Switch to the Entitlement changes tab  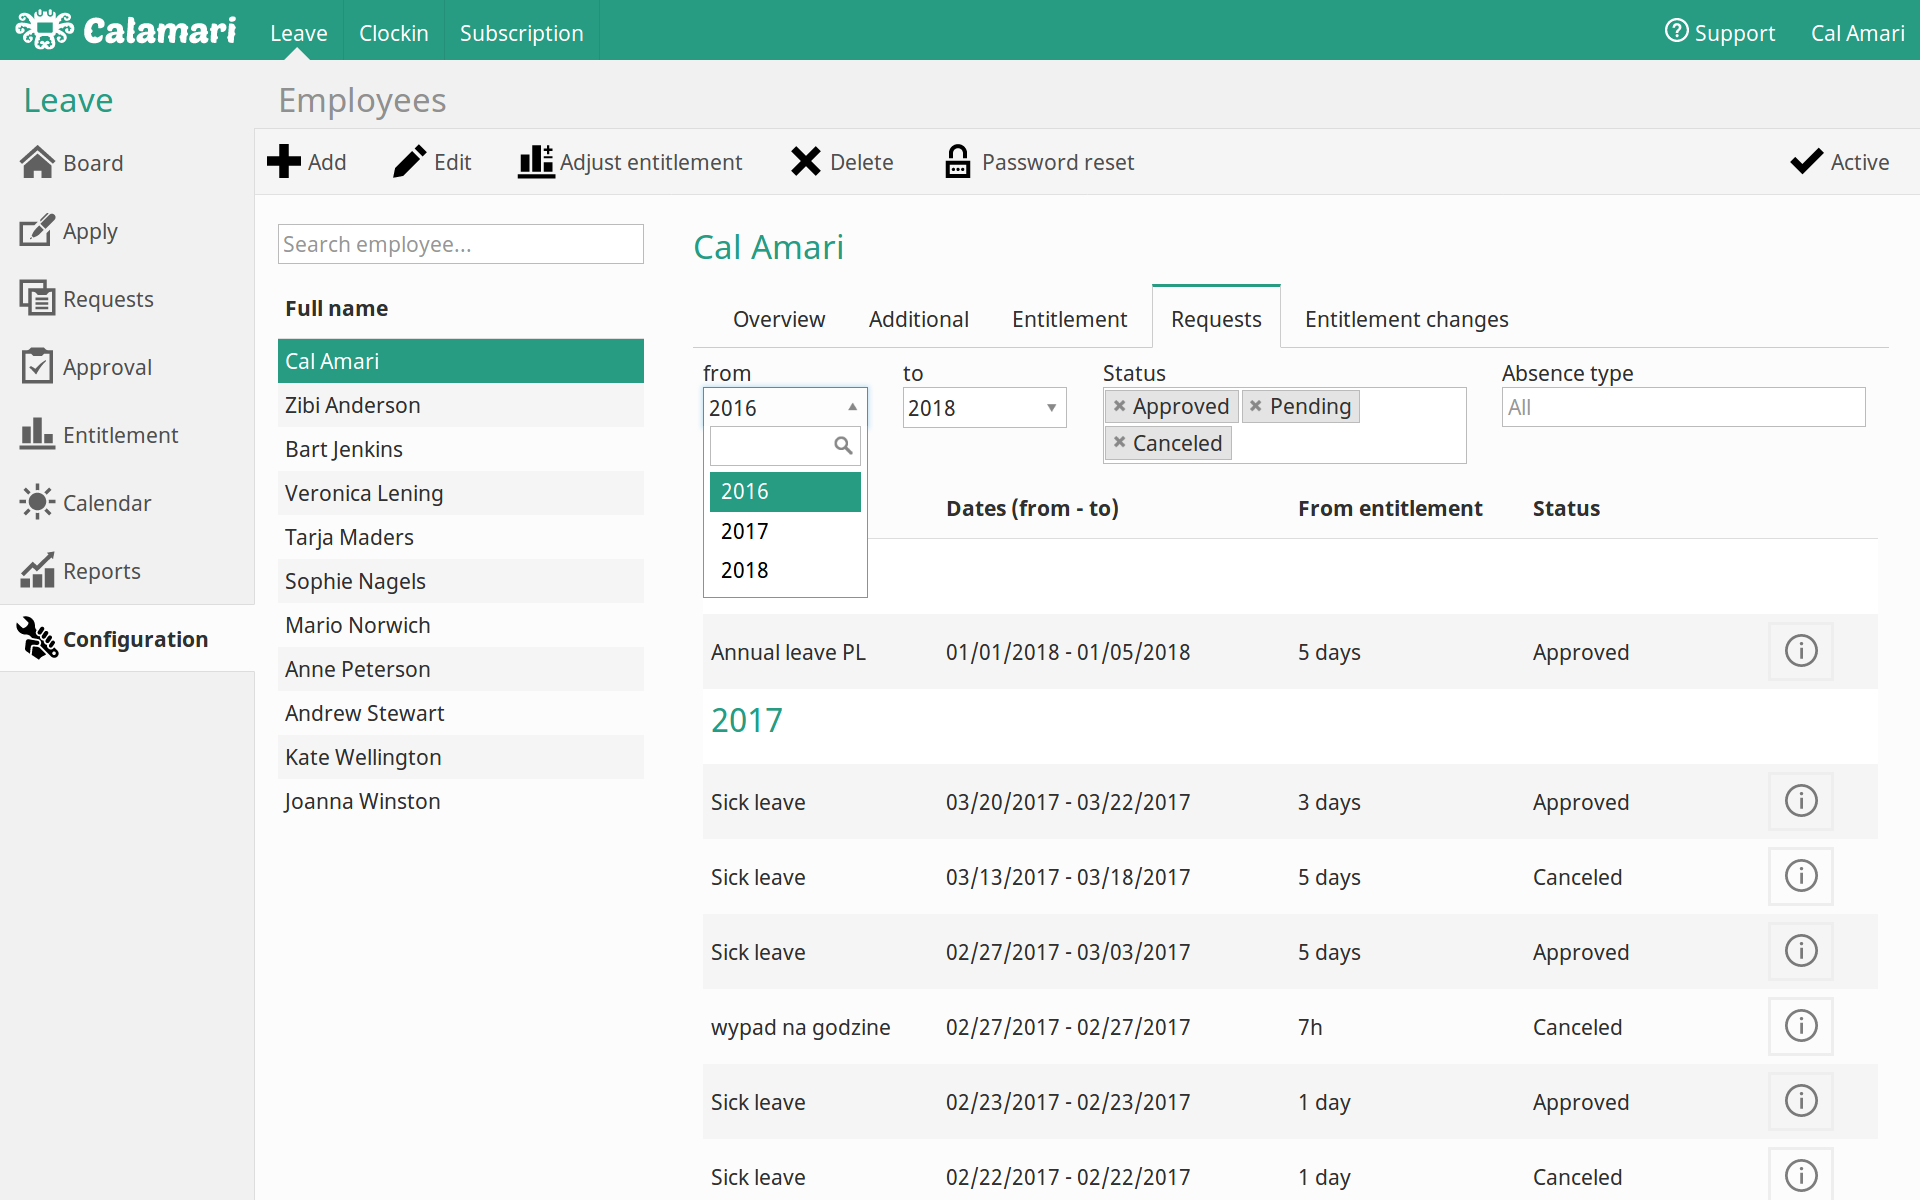pos(1406,319)
